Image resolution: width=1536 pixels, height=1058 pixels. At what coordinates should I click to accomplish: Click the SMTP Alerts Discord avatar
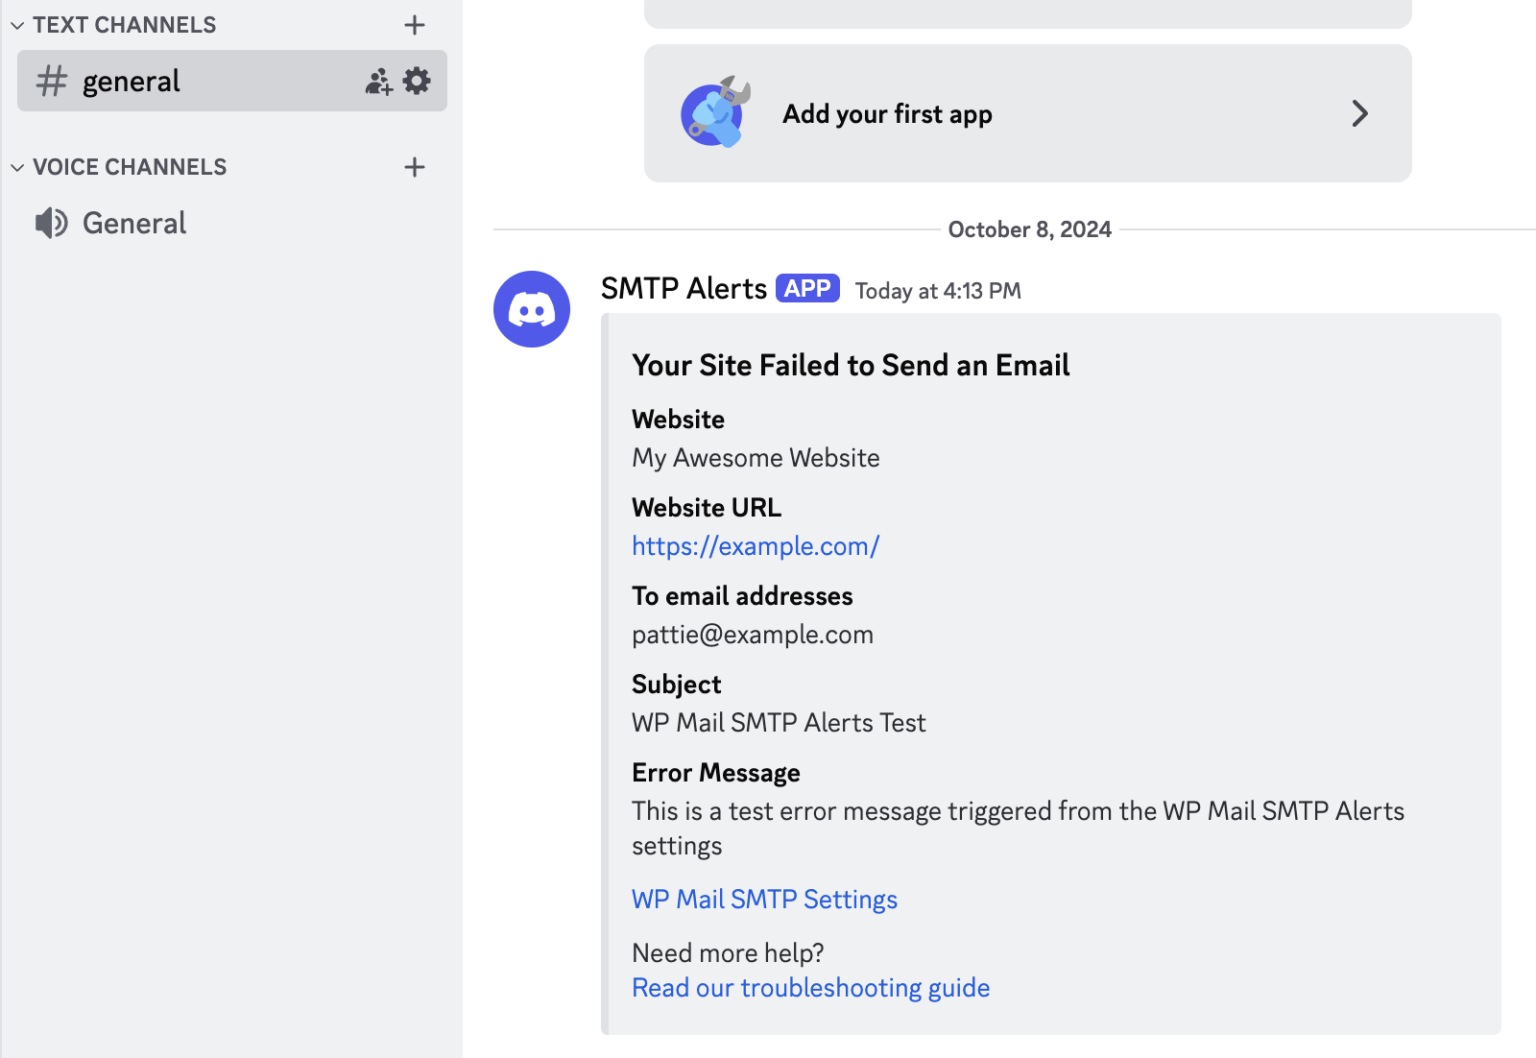click(x=532, y=309)
